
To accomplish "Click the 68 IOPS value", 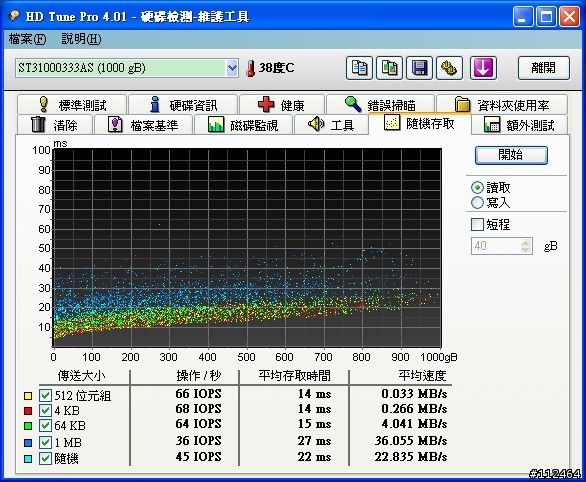I will [x=198, y=409].
